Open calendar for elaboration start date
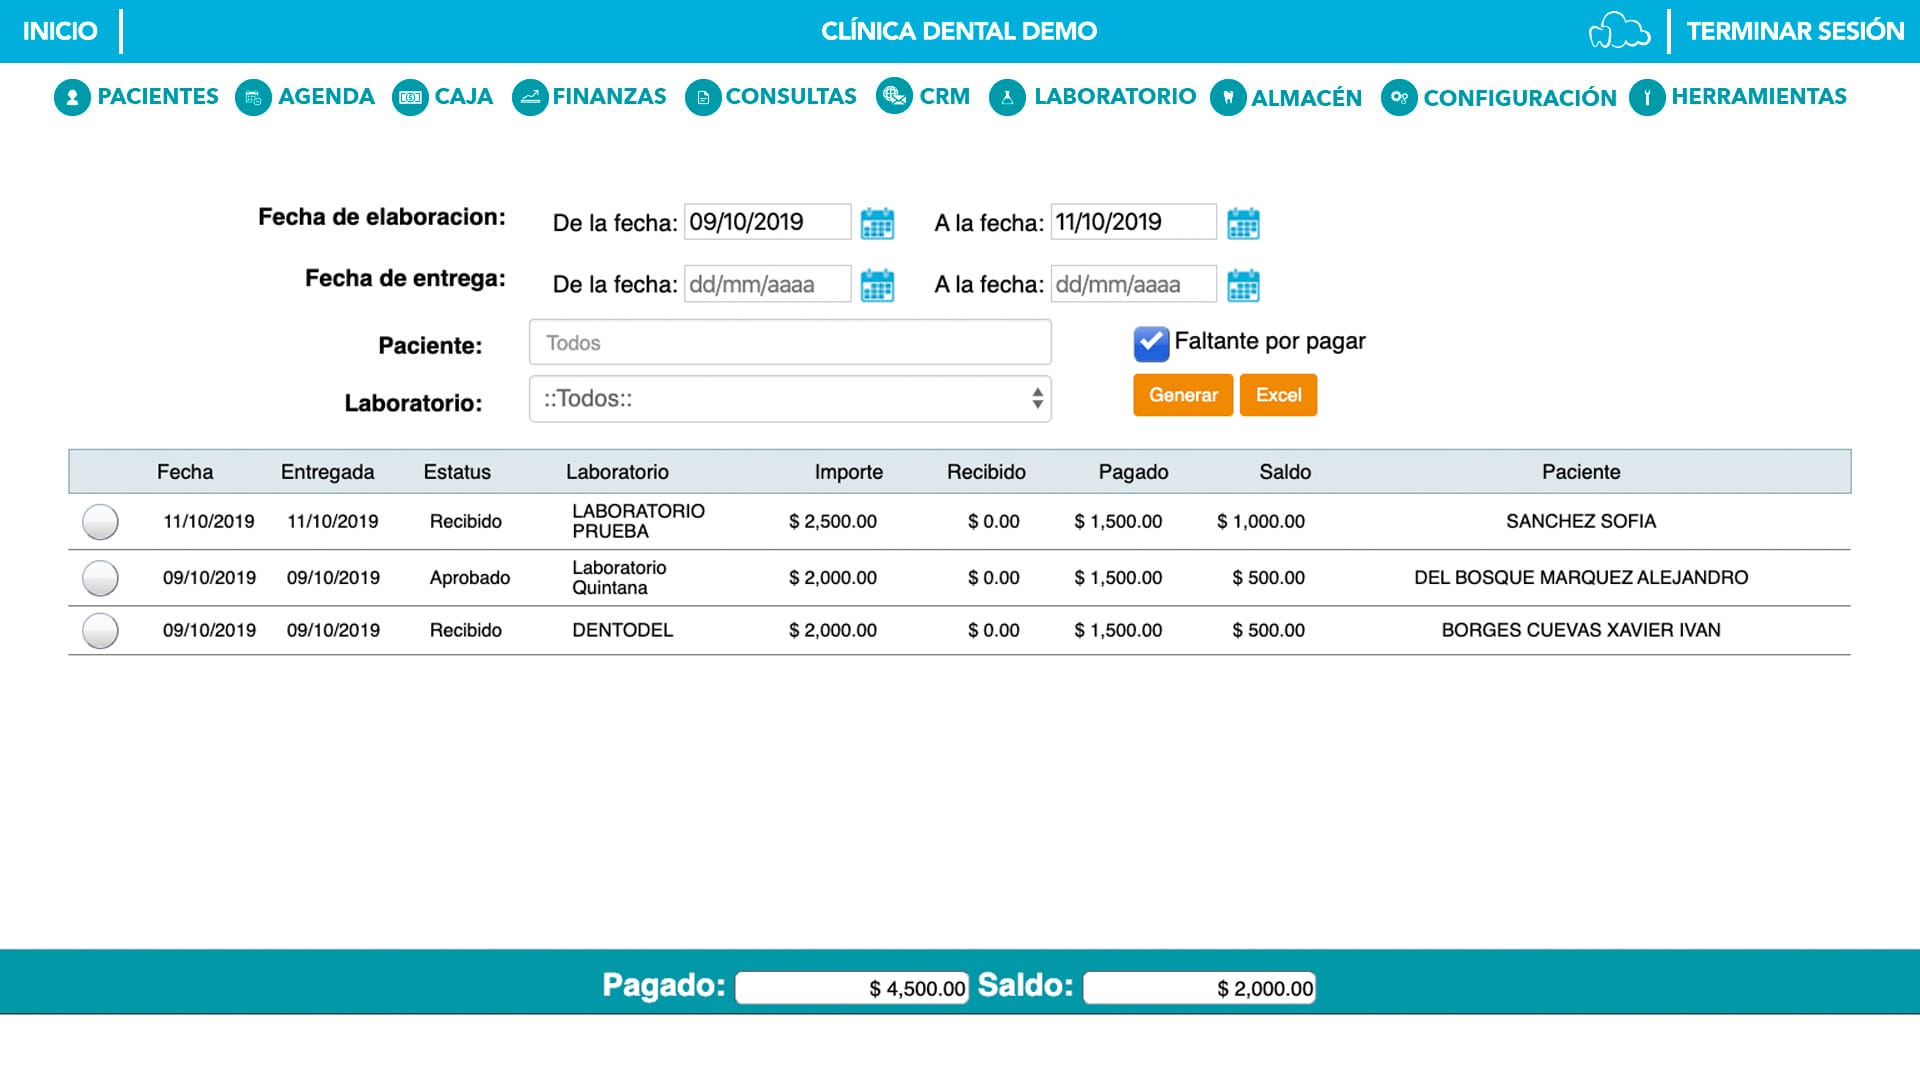The height and width of the screenshot is (1080, 1920). coord(877,223)
